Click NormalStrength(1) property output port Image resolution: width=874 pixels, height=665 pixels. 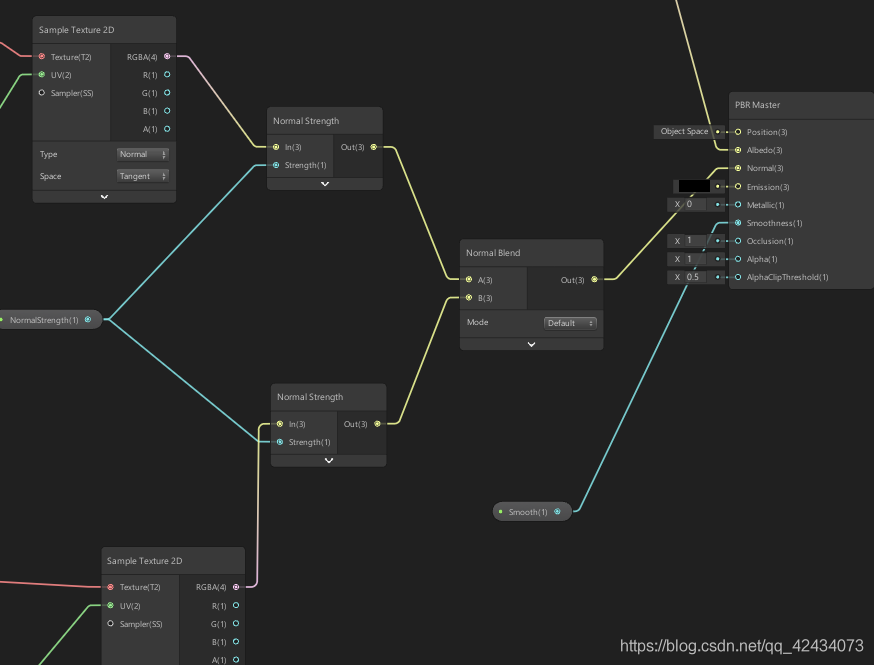pyautogui.click(x=88, y=319)
